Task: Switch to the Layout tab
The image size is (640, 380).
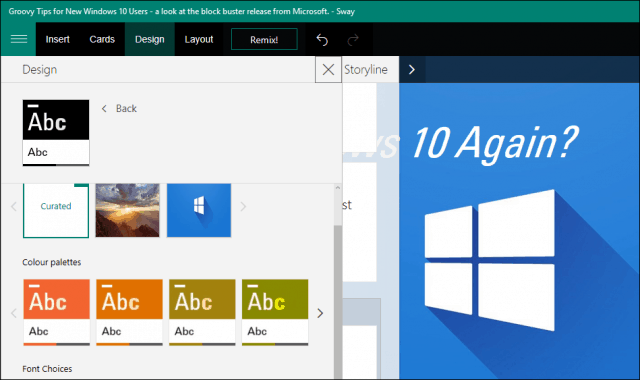Action: (199, 39)
